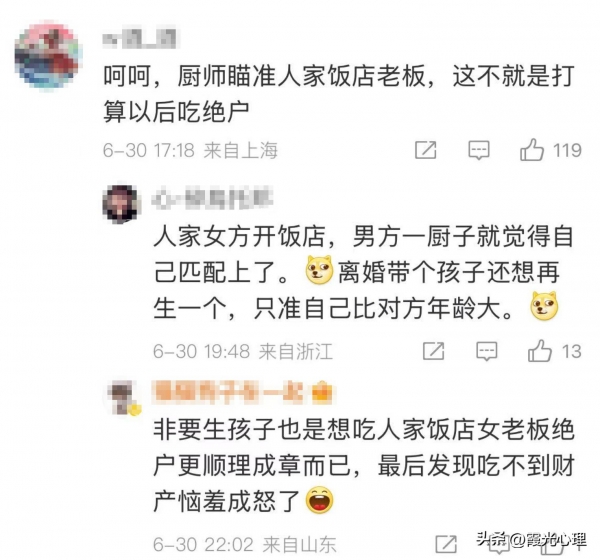This screenshot has height=560, width=600.
Task: Open the Shandong replier's small avatar
Action: coord(122,398)
